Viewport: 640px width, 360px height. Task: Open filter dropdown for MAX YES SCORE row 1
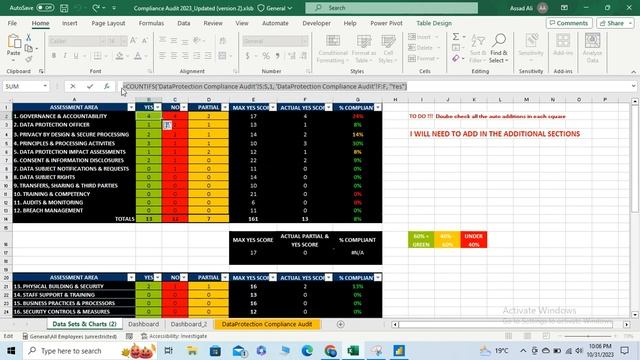pyautogui.click(x=273, y=107)
